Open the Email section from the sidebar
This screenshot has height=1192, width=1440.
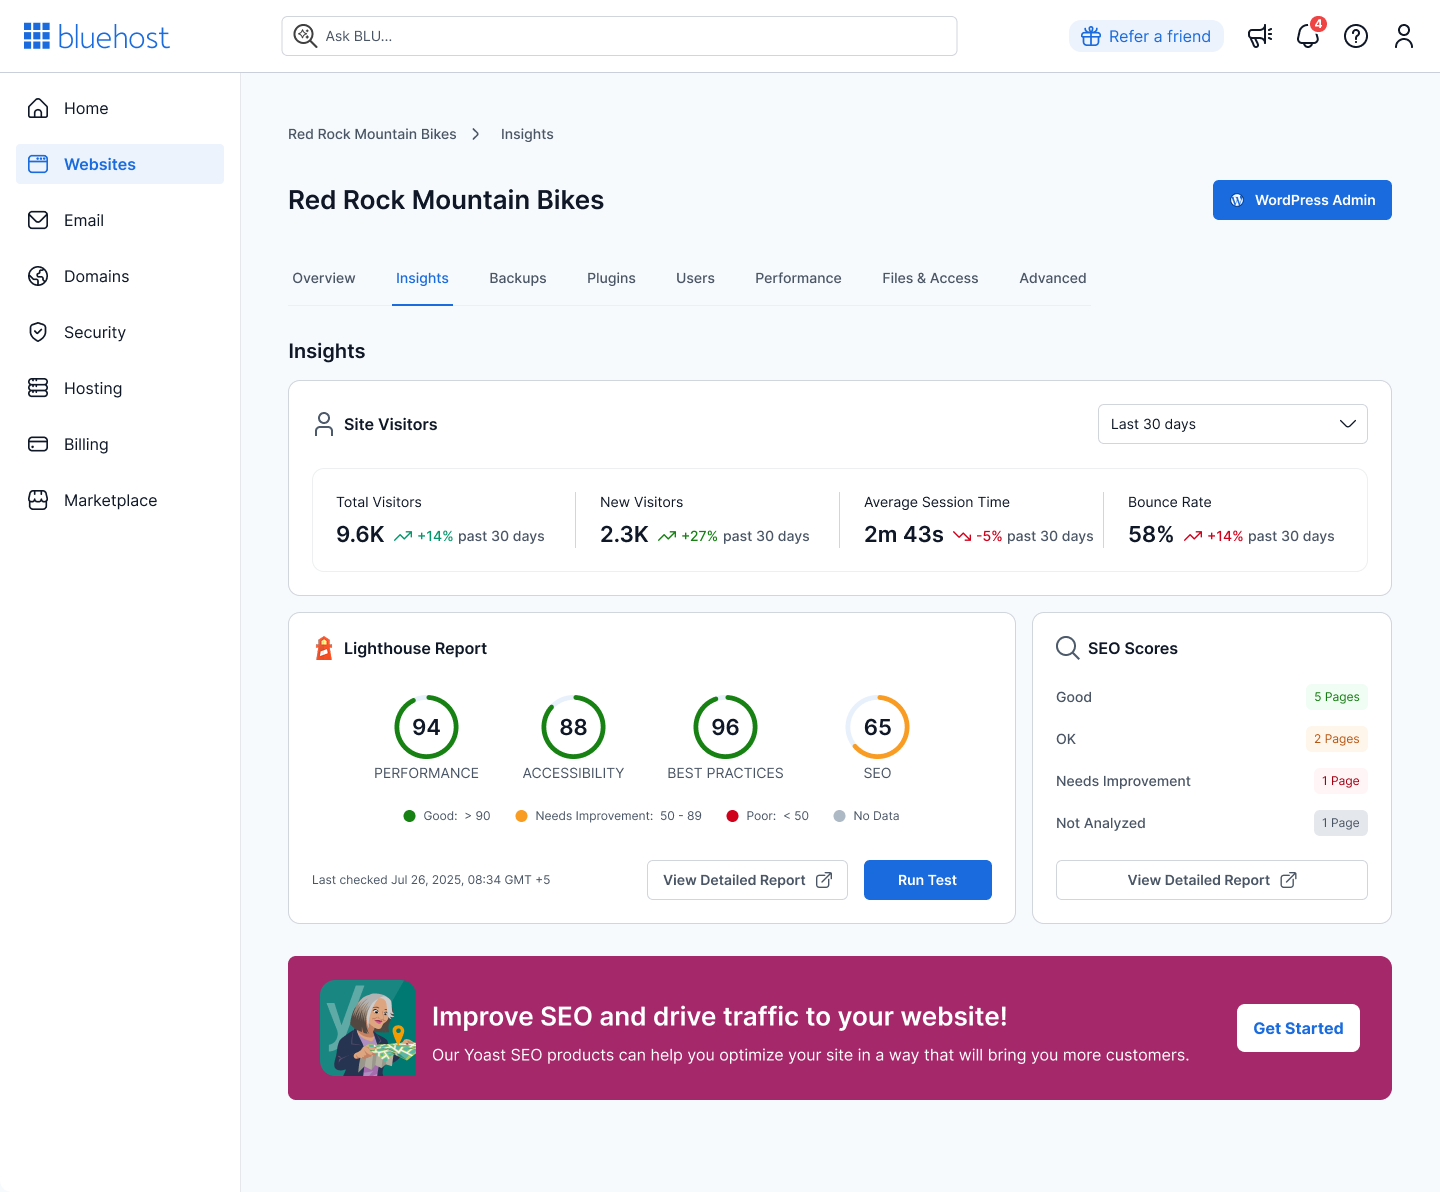(84, 220)
